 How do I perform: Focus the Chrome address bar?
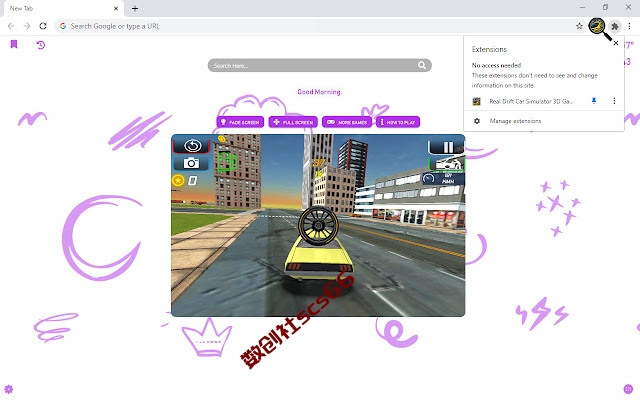(320, 26)
